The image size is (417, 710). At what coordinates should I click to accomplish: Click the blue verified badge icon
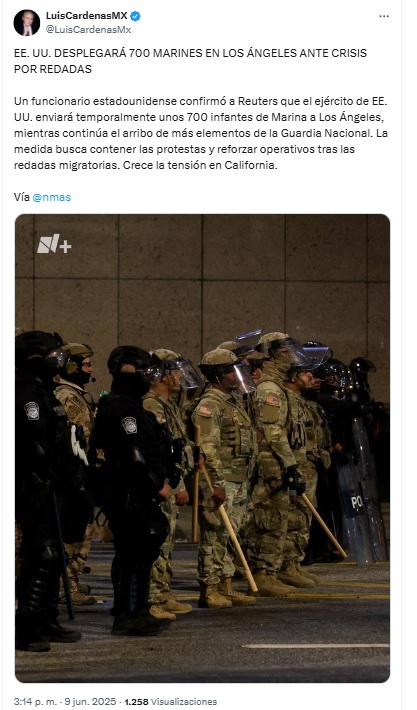[x=135, y=16]
